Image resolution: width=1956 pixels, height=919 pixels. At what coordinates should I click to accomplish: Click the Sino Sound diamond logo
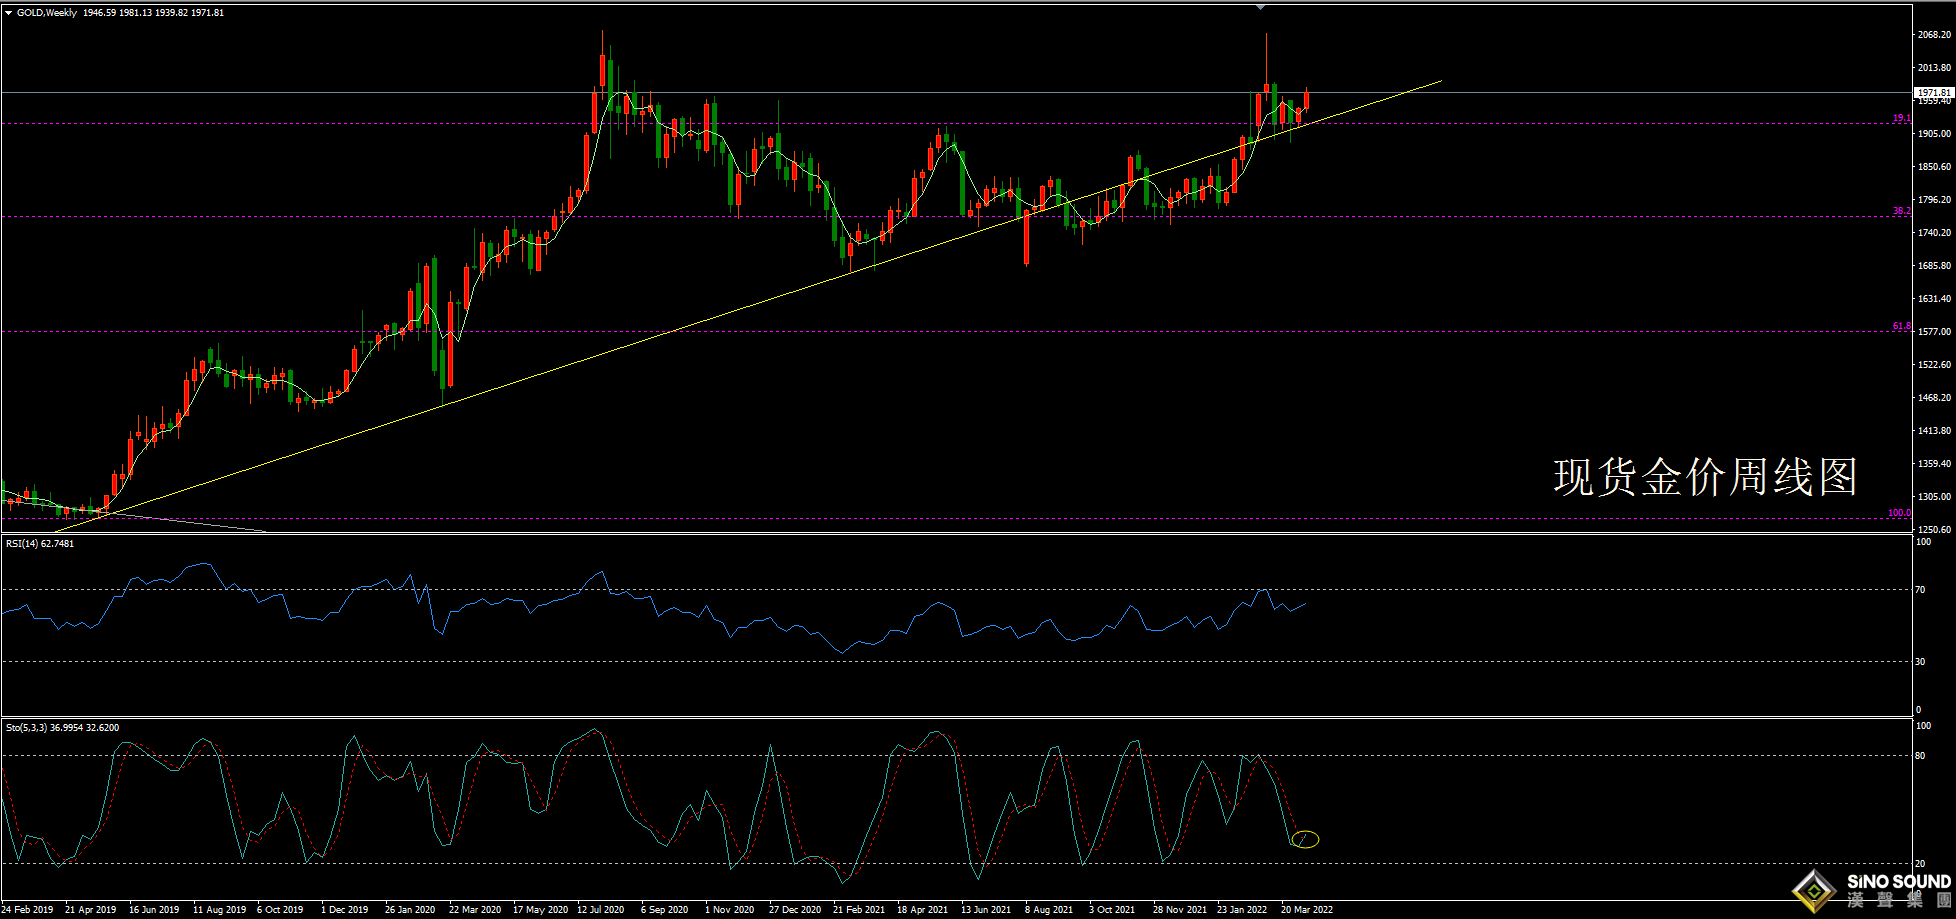pos(1814,890)
